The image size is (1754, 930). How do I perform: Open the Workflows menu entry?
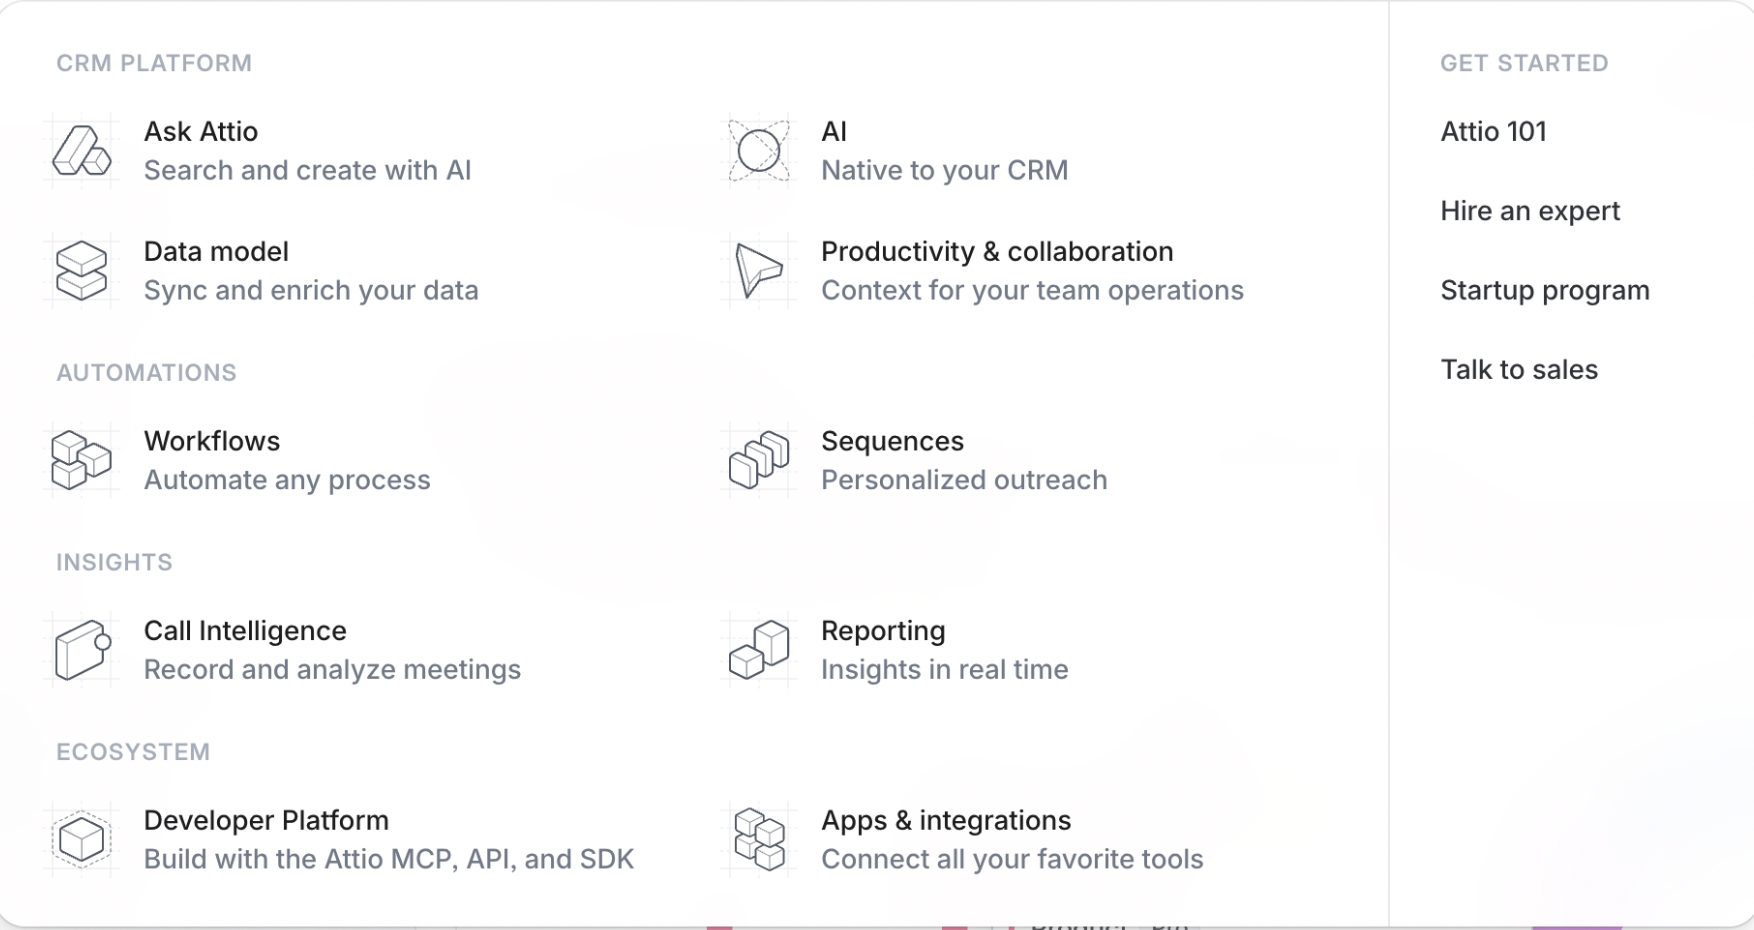[212, 441]
